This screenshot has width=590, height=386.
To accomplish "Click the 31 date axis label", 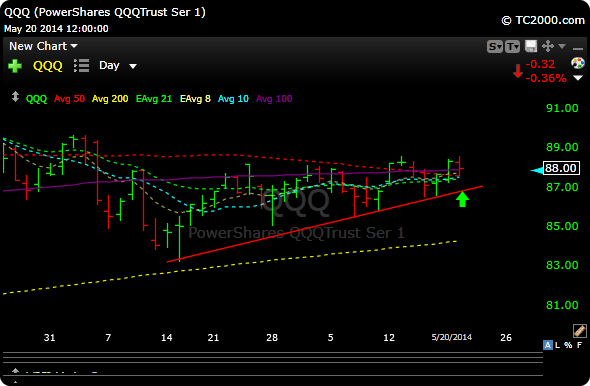I will 49,337.
